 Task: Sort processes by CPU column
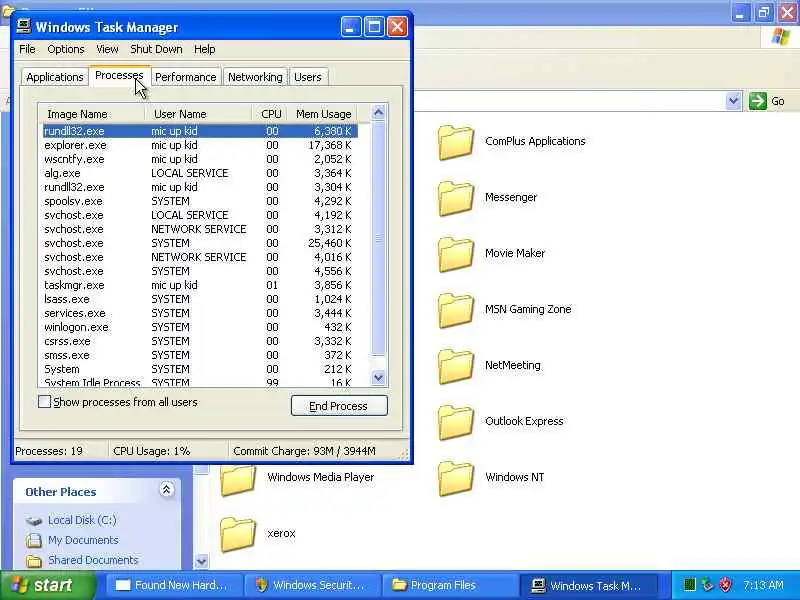click(x=269, y=114)
